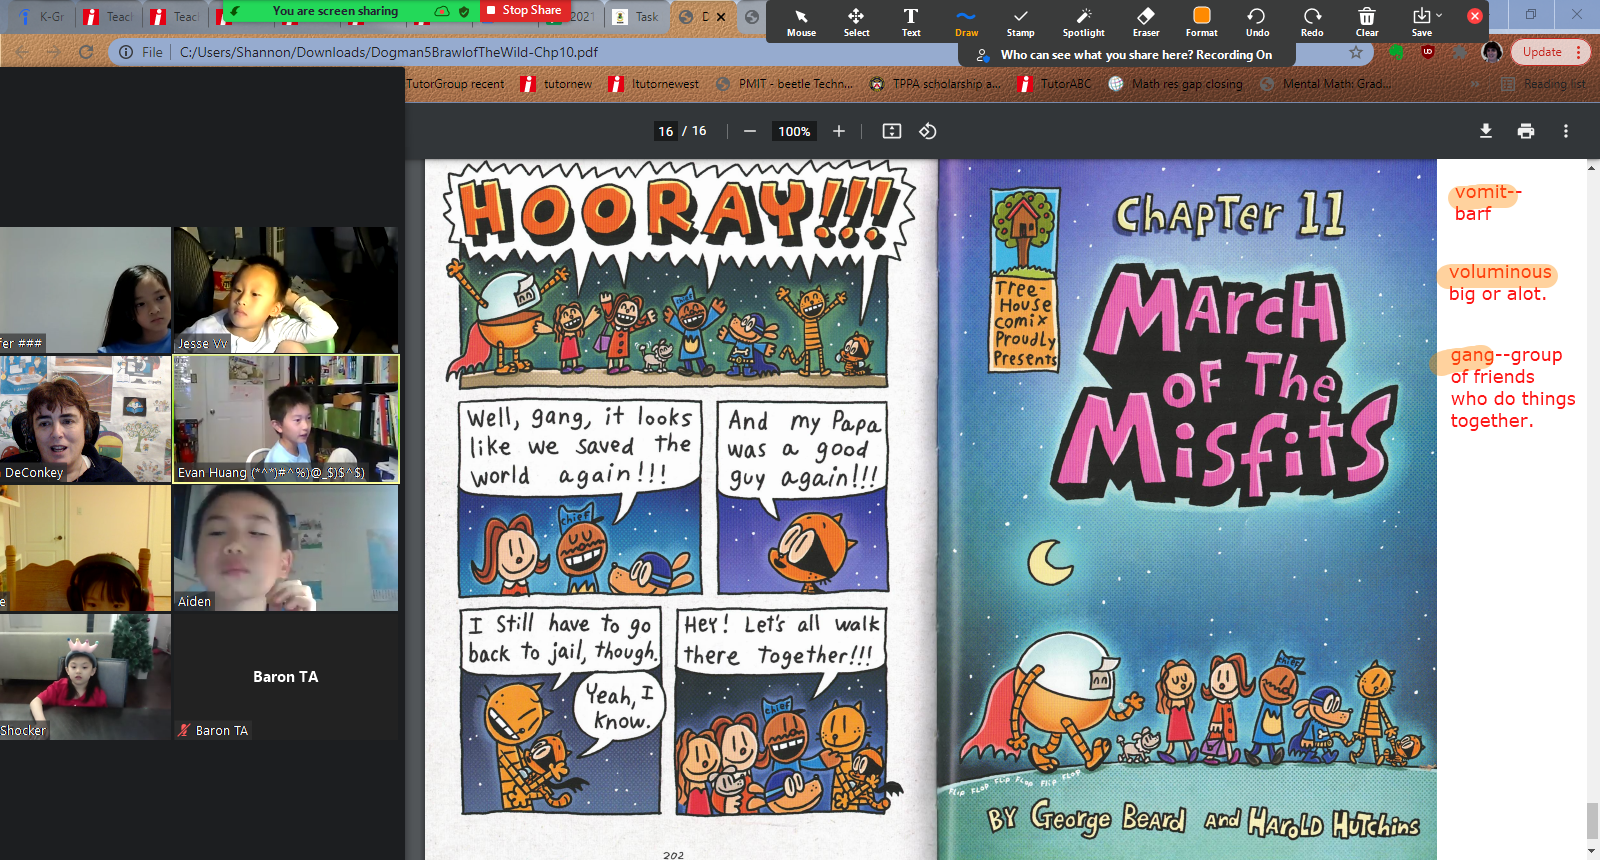Clear all annotations with trash icon
1600x860 pixels.
click(x=1367, y=21)
